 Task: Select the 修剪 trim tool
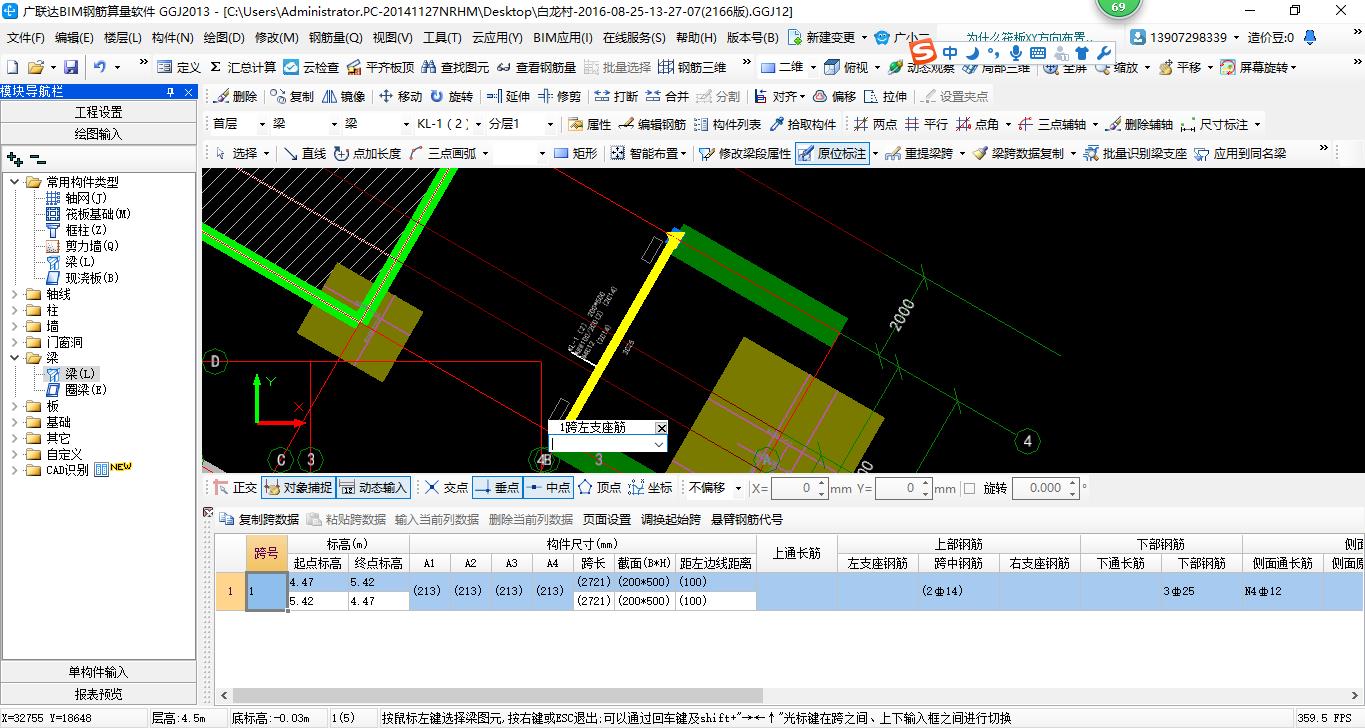[x=559, y=97]
